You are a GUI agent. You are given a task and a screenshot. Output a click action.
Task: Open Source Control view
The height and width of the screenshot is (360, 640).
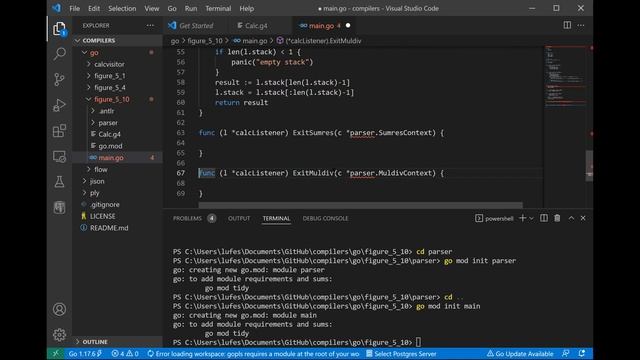coord(59,79)
